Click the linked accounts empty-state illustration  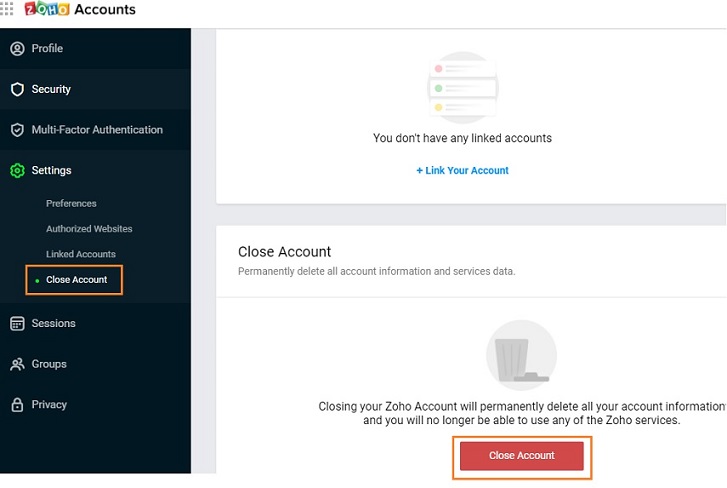point(462,87)
